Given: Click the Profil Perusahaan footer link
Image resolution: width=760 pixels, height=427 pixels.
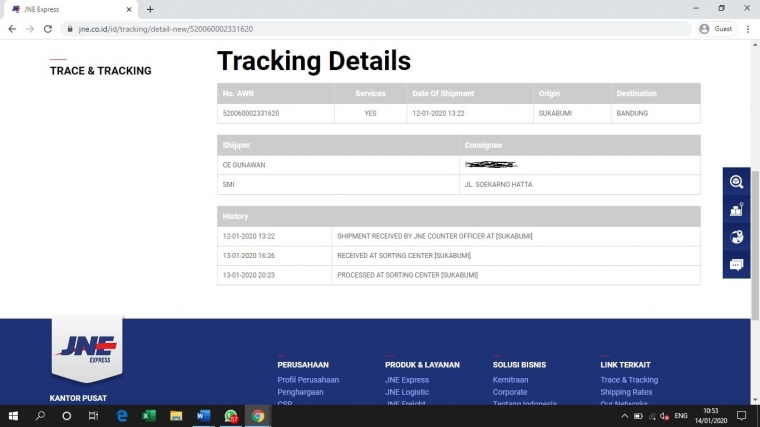Looking at the screenshot, I should pyautogui.click(x=308, y=380).
